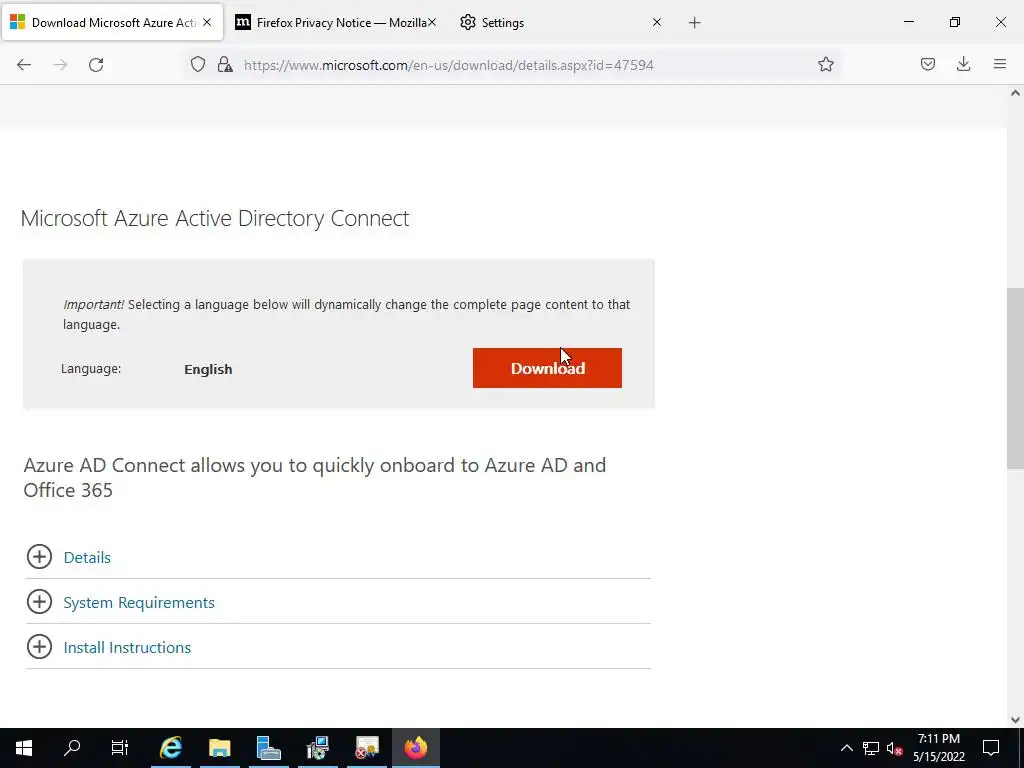Open the Windows Start menu
Image resolution: width=1024 pixels, height=768 pixels.
click(x=24, y=748)
